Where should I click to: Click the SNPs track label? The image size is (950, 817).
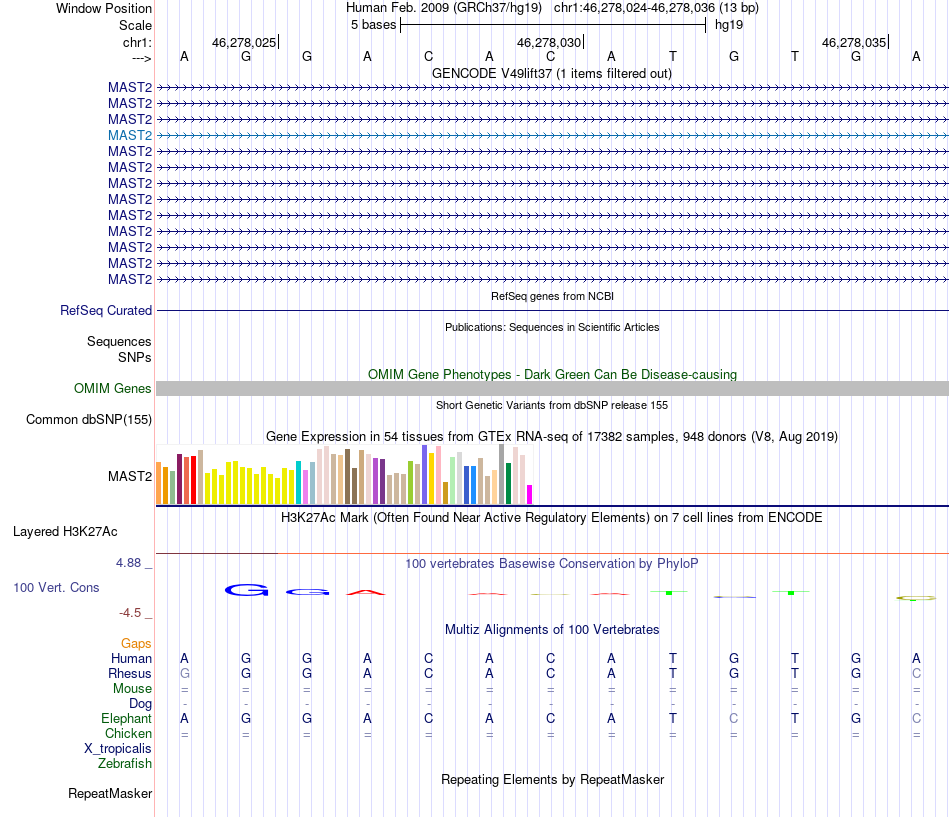[135, 358]
